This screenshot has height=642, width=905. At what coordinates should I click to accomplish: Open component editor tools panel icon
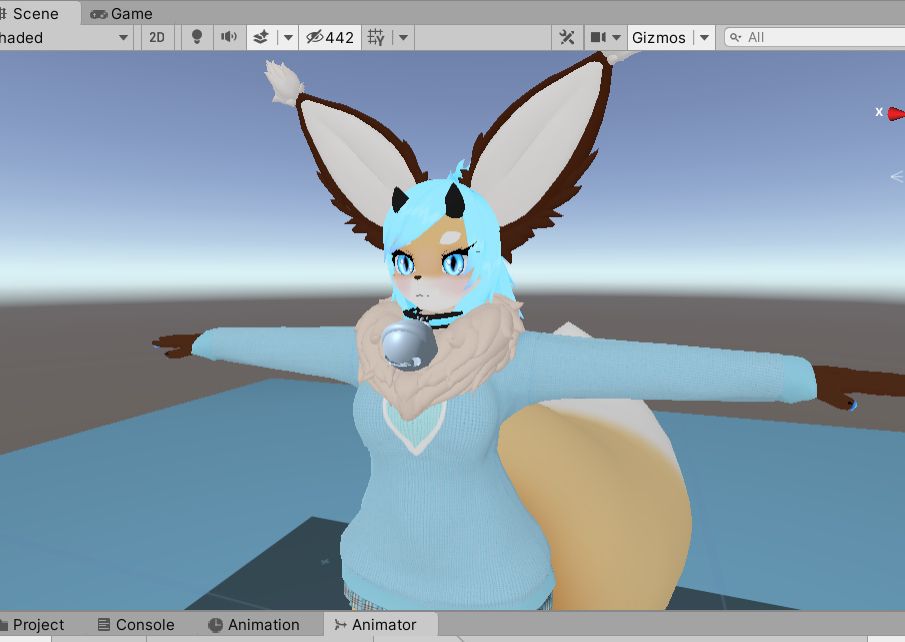[567, 38]
